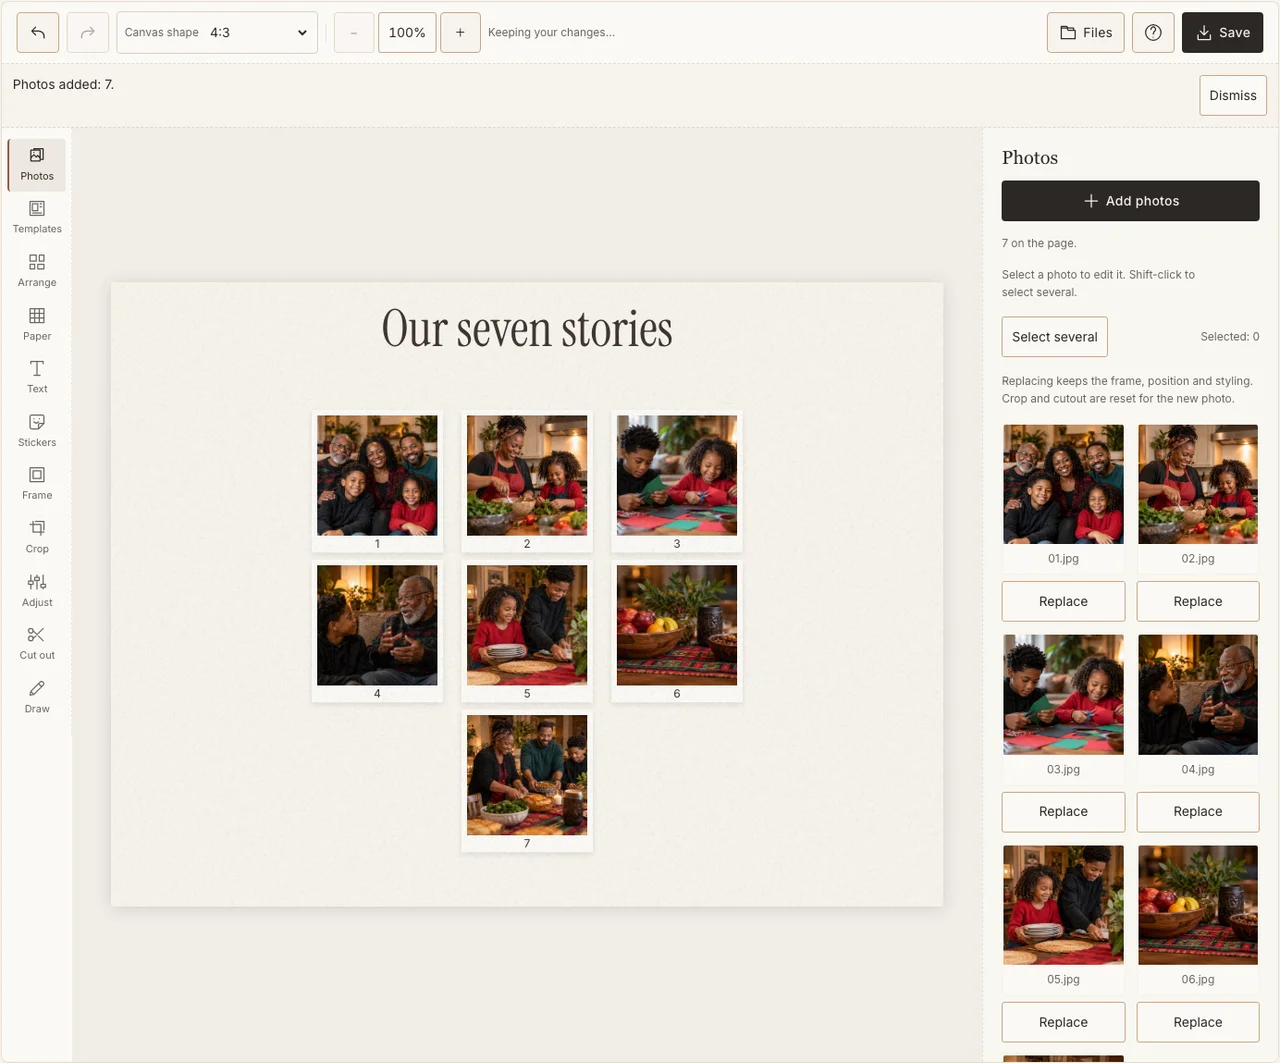Image resolution: width=1280 pixels, height=1063 pixels.
Task: Open the Canvas shape dropdown
Action: click(x=217, y=33)
